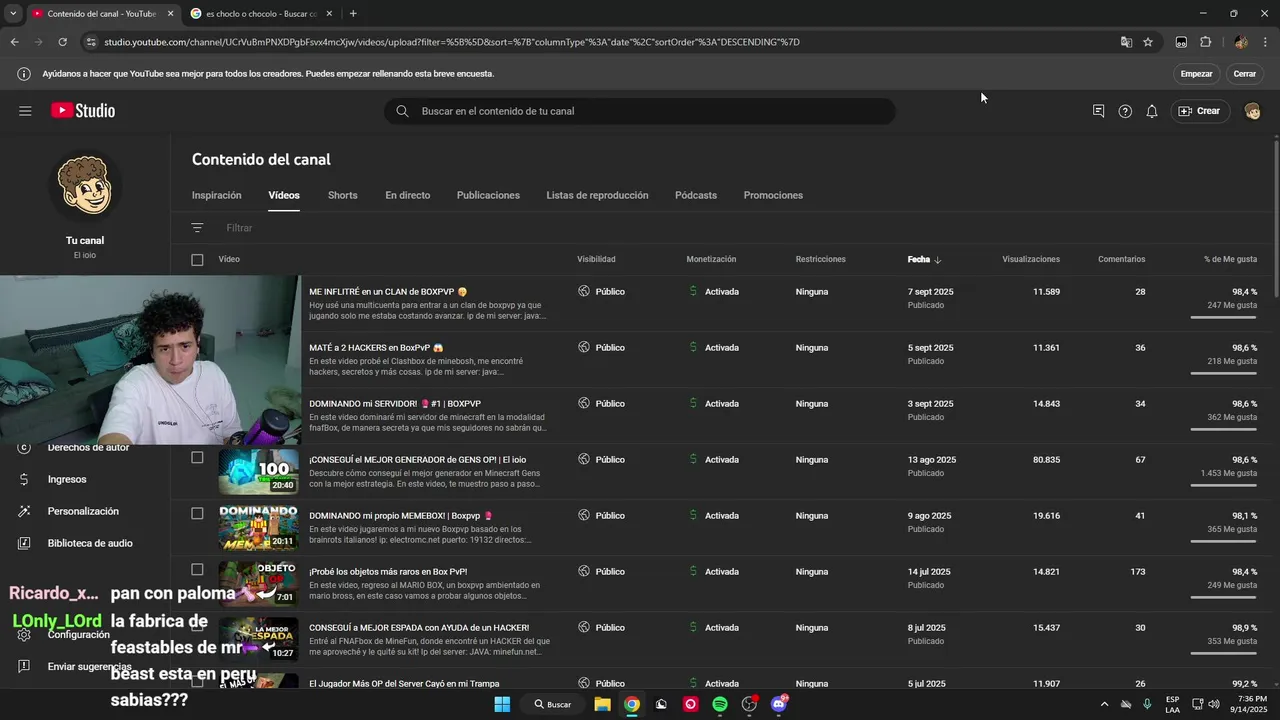Open the Help question mark icon
Screen dimensions: 1280x720
coord(1125,111)
